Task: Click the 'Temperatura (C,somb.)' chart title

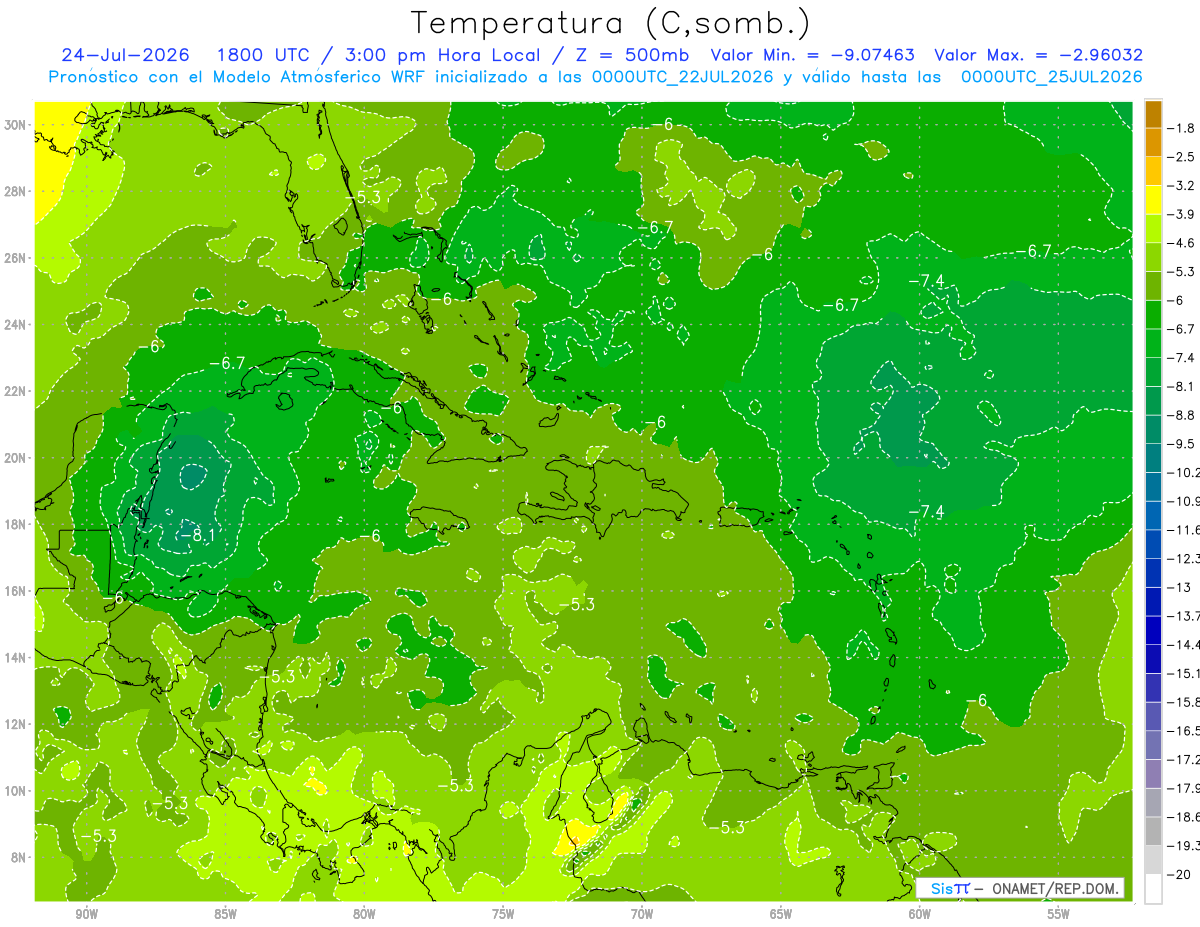Action: (611, 23)
